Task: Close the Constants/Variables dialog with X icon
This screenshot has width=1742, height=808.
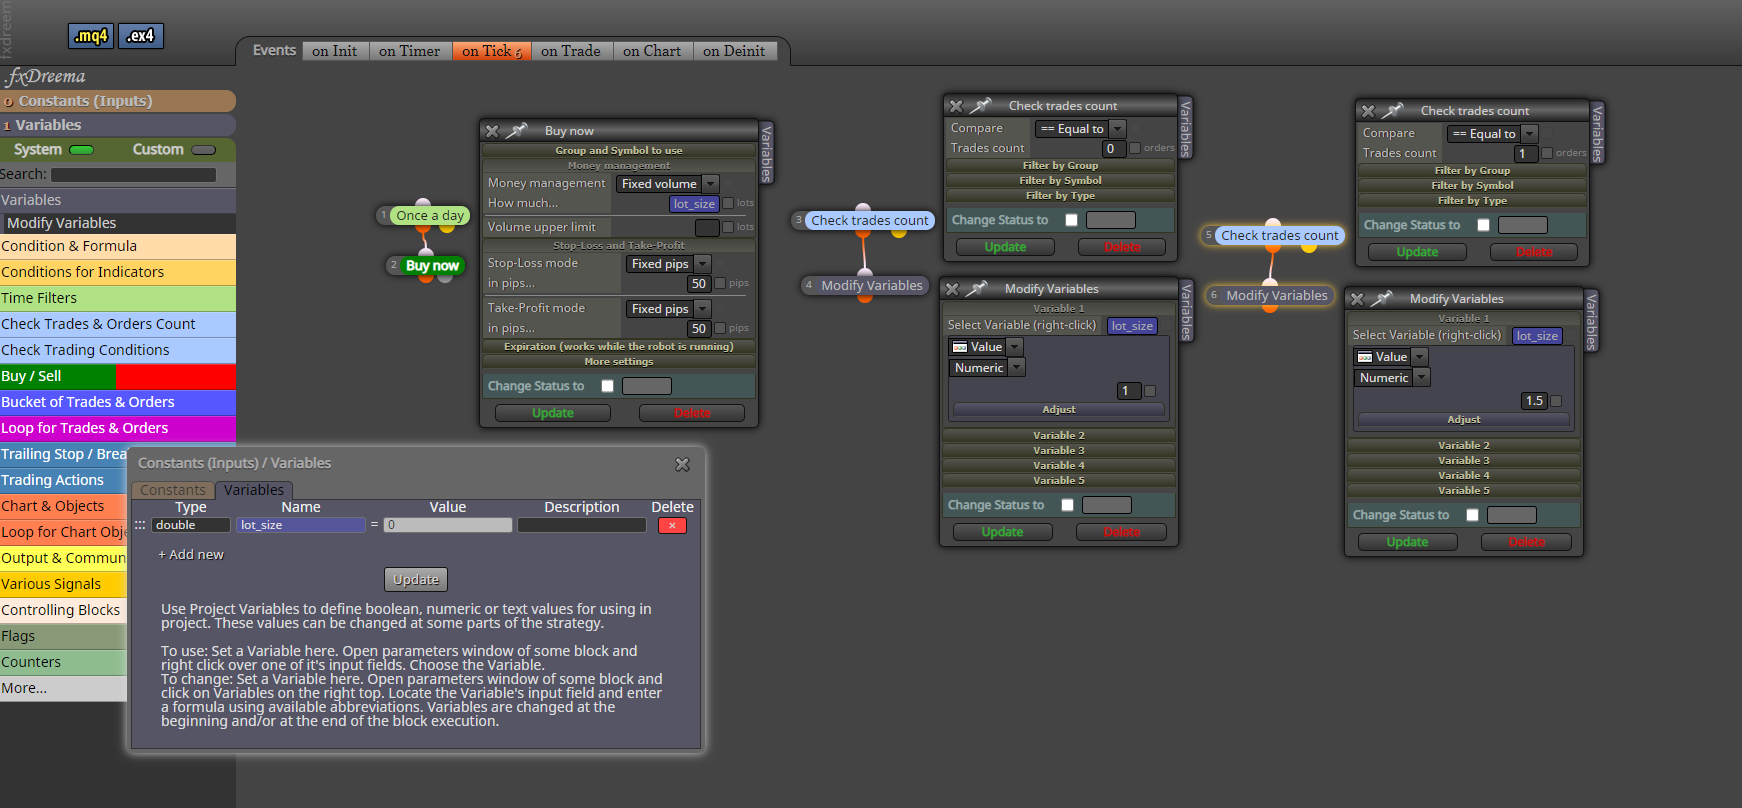Action: click(682, 464)
